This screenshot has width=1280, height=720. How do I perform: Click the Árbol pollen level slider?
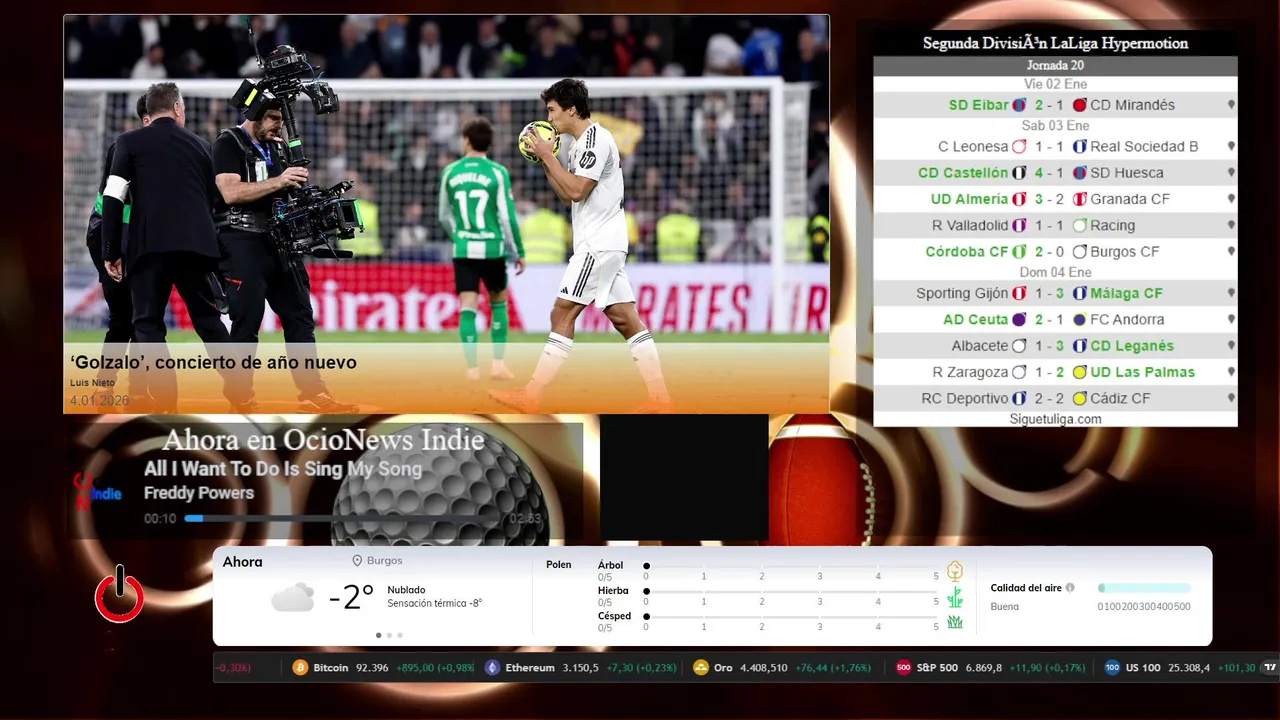click(791, 566)
